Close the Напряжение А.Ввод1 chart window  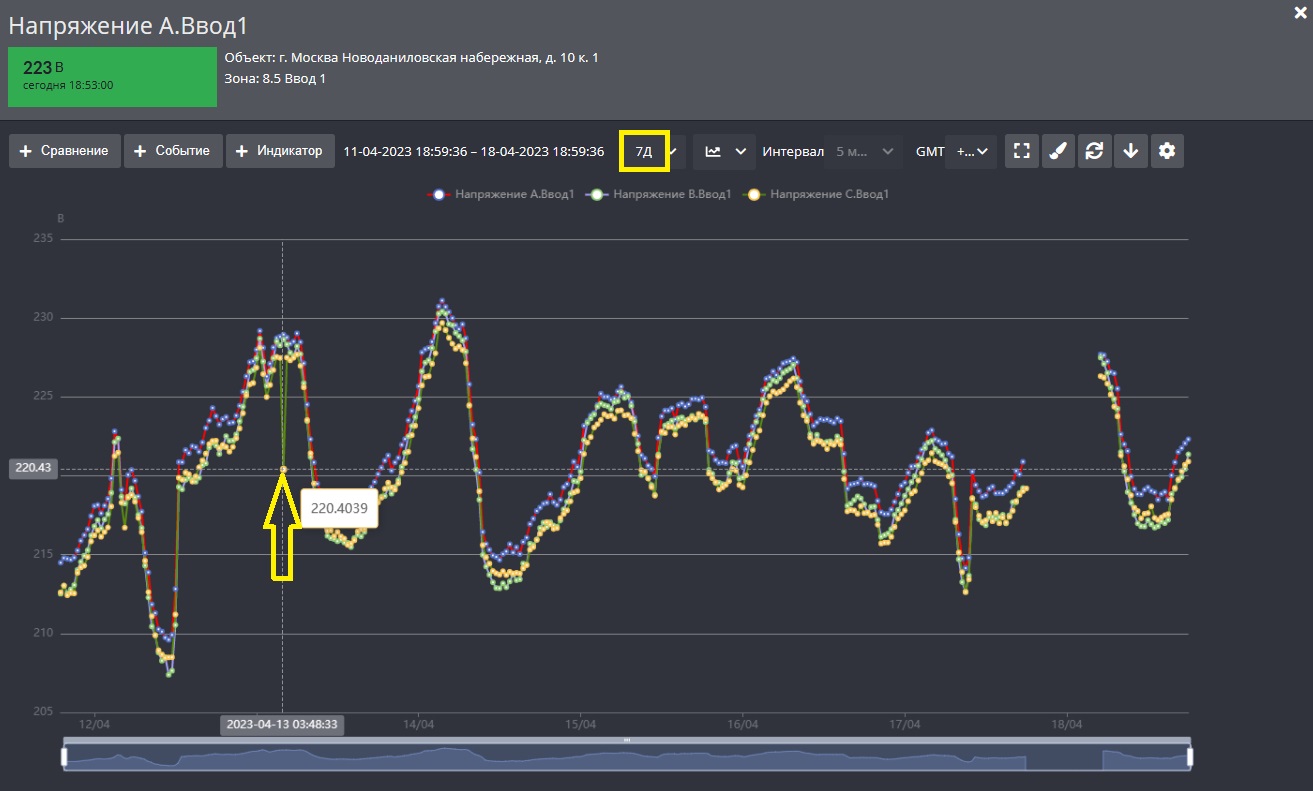point(1299,11)
